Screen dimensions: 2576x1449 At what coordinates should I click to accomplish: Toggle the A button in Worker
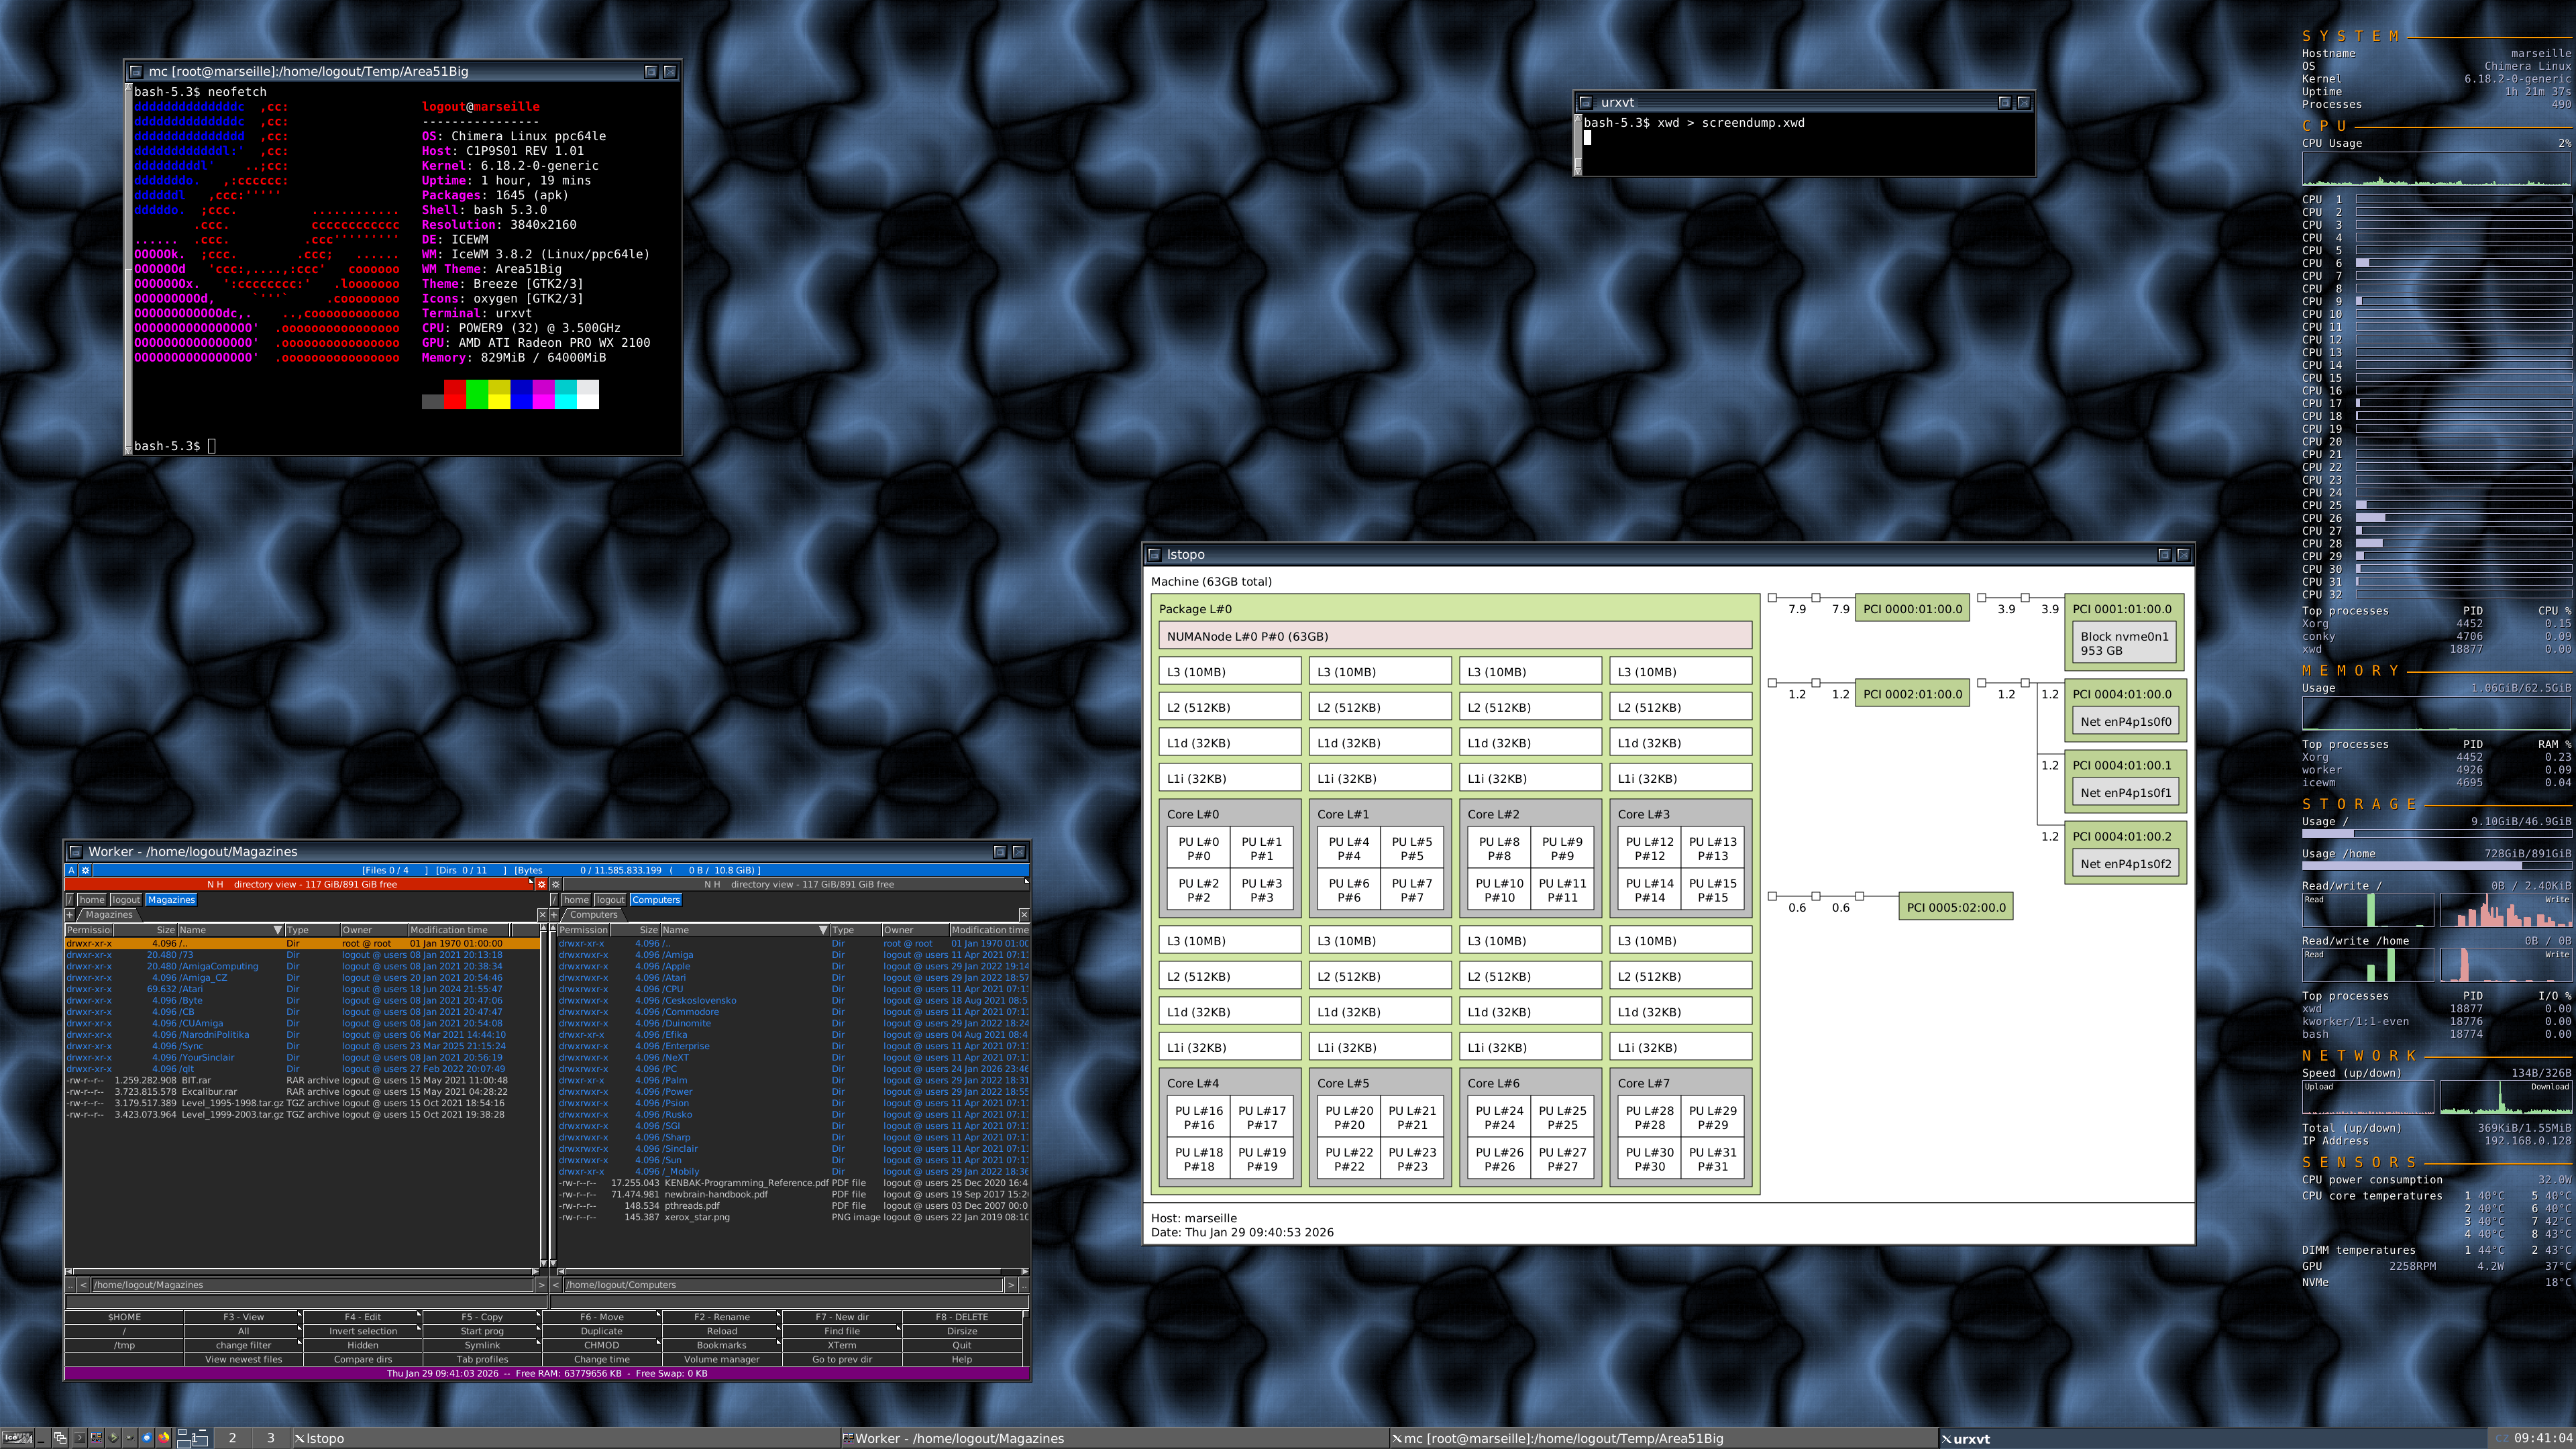tap(71, 871)
